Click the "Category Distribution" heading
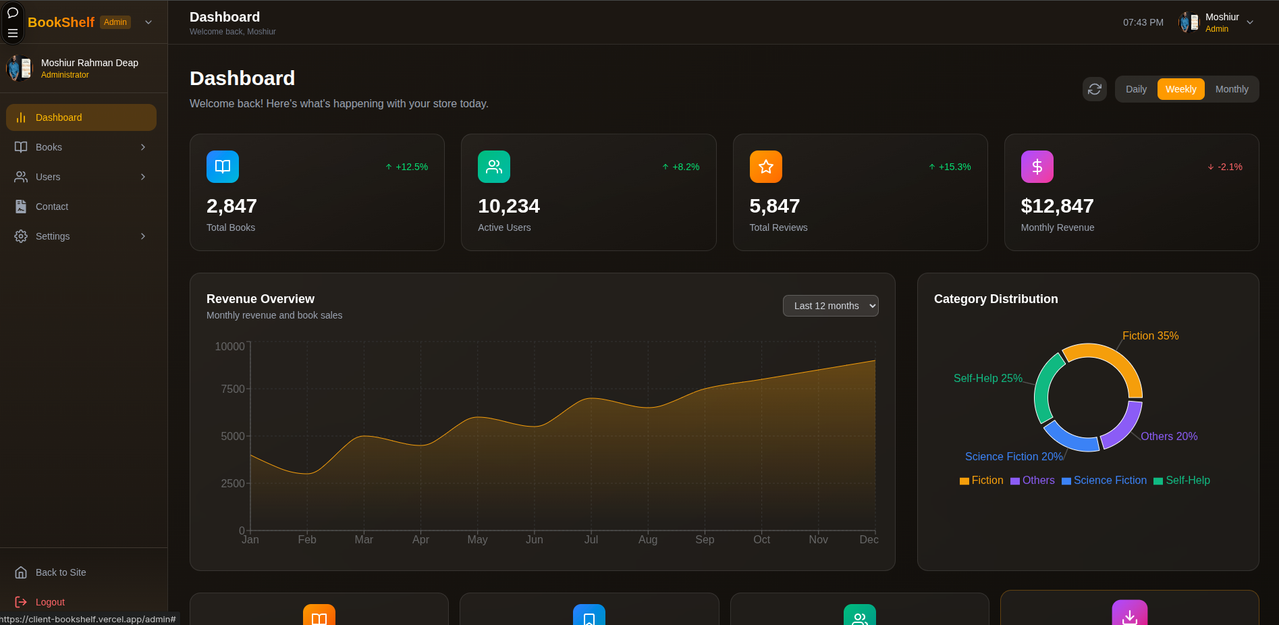Screen dimensions: 1279x625 [996, 299]
